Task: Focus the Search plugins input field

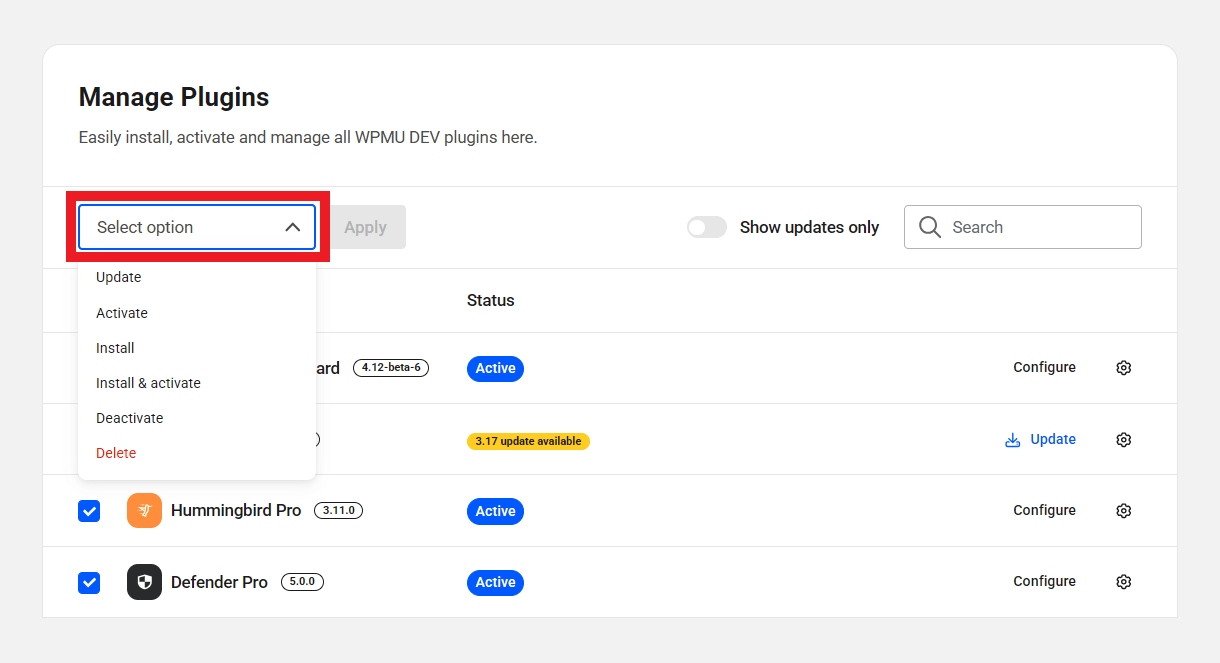Action: coord(1022,227)
